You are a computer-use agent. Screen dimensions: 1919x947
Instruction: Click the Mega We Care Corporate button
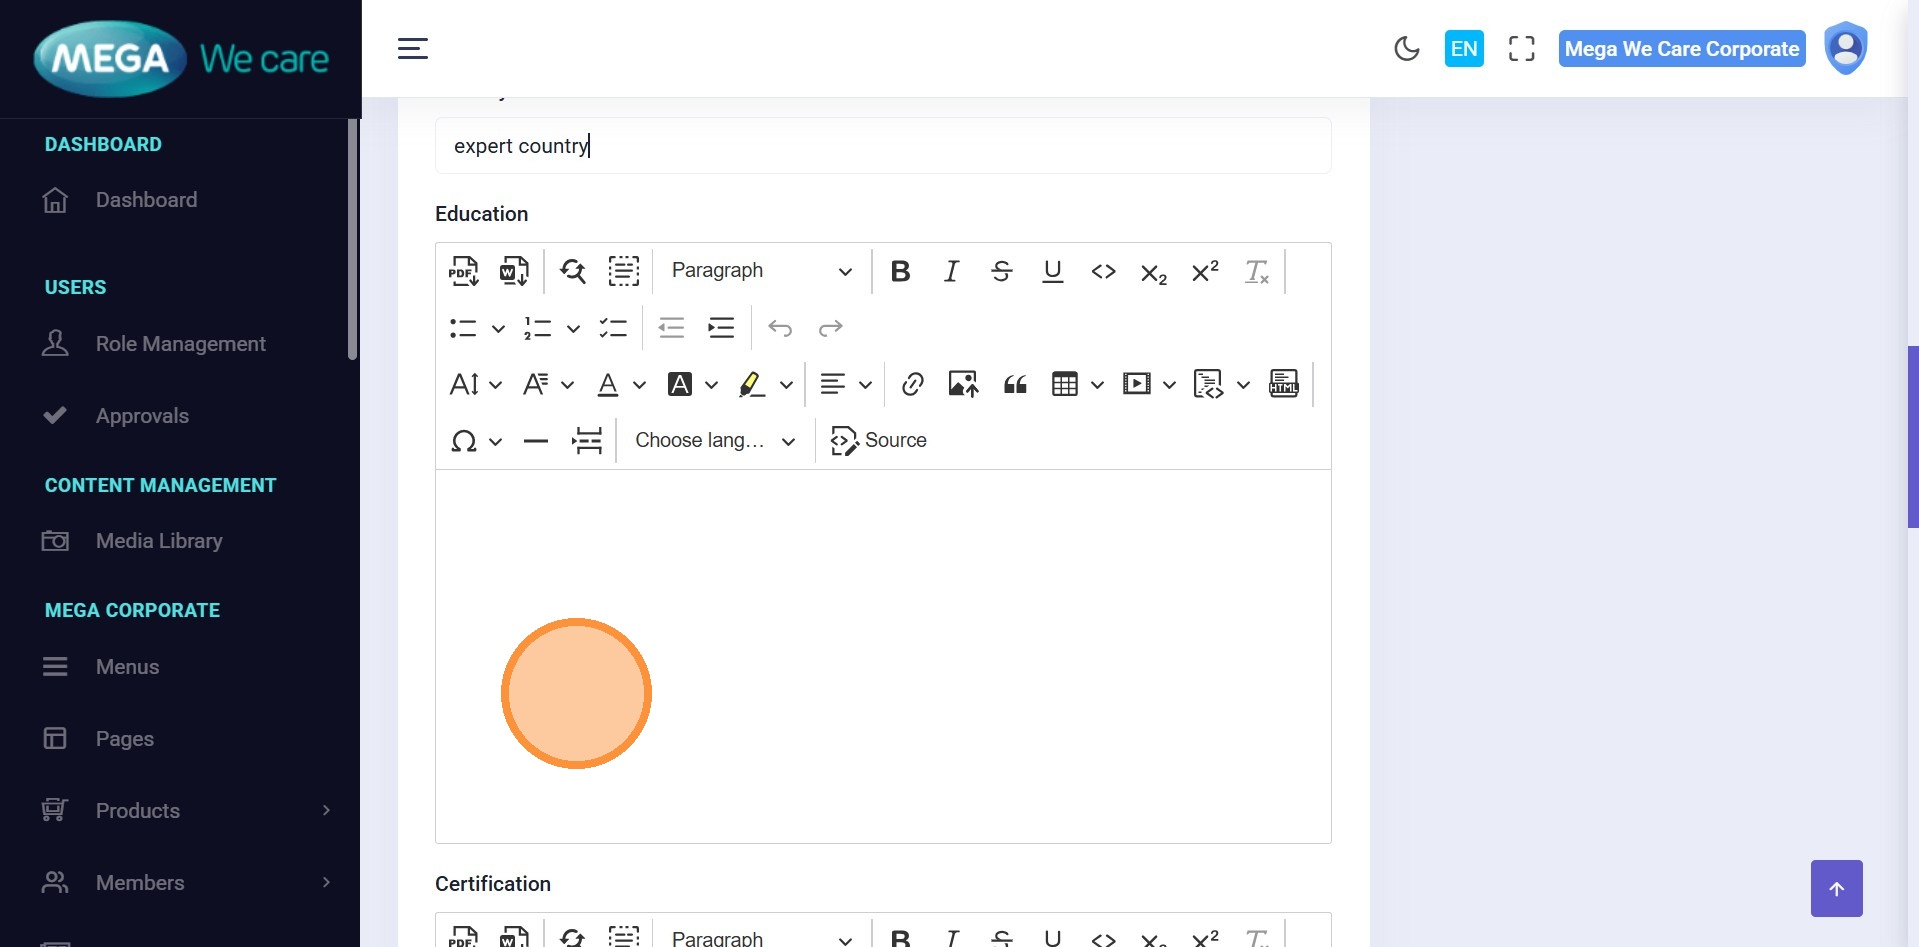coord(1681,49)
